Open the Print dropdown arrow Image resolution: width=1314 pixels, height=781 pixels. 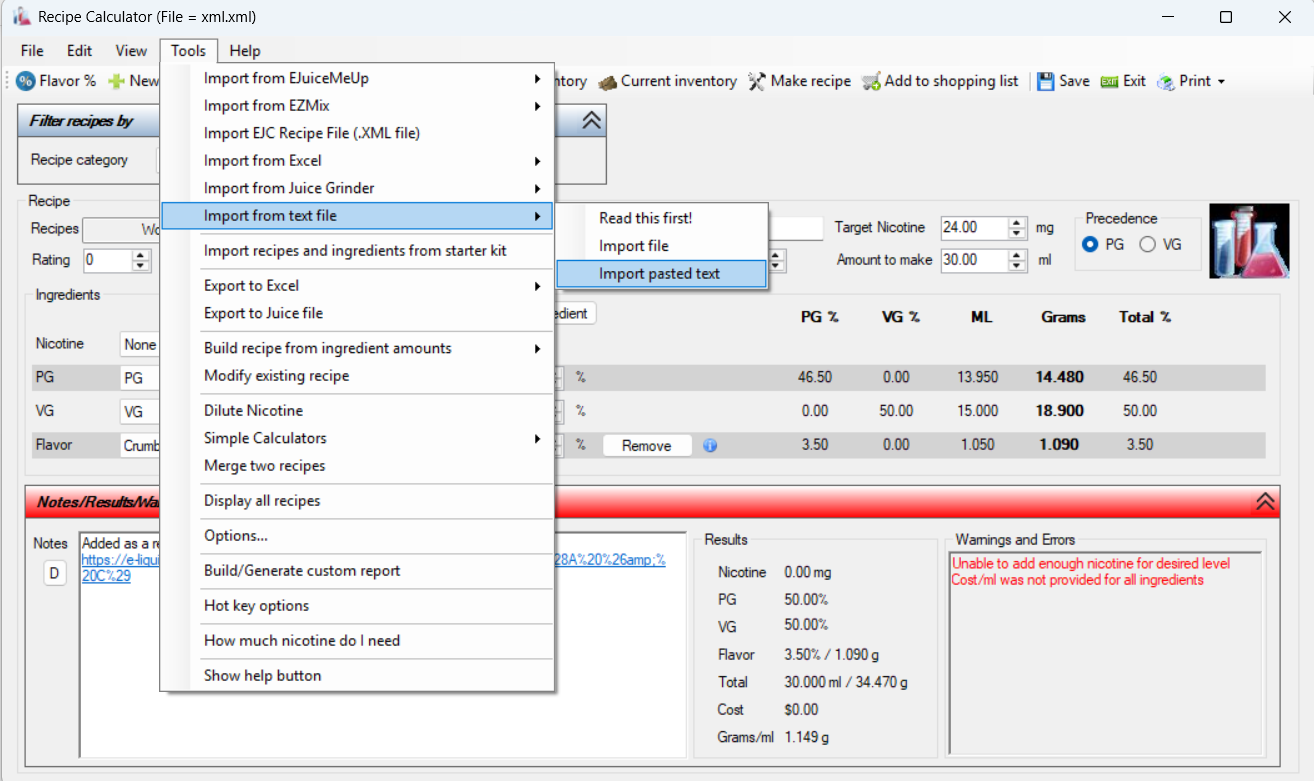1221,82
